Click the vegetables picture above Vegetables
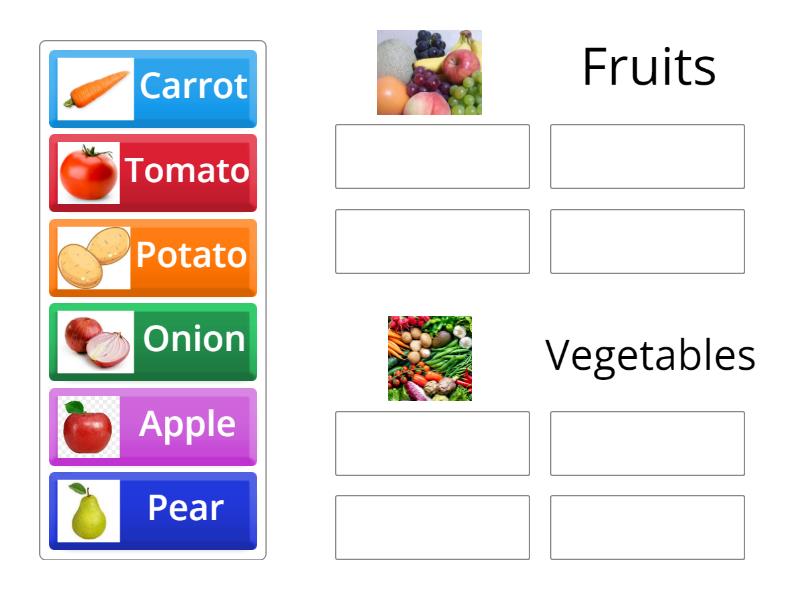This screenshot has height=600, width=800. 429,356
